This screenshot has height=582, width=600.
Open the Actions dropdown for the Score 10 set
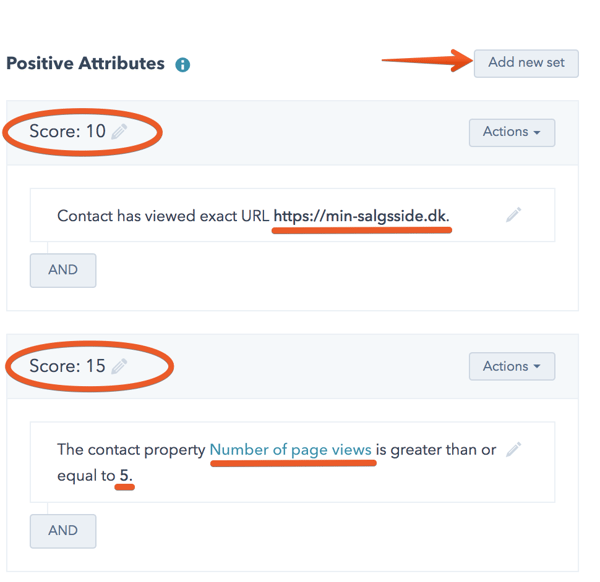pyautogui.click(x=511, y=132)
